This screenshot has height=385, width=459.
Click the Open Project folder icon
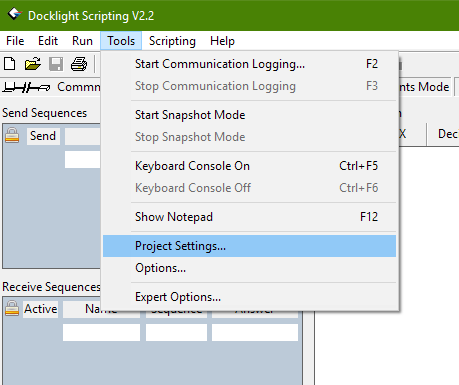click(33, 63)
